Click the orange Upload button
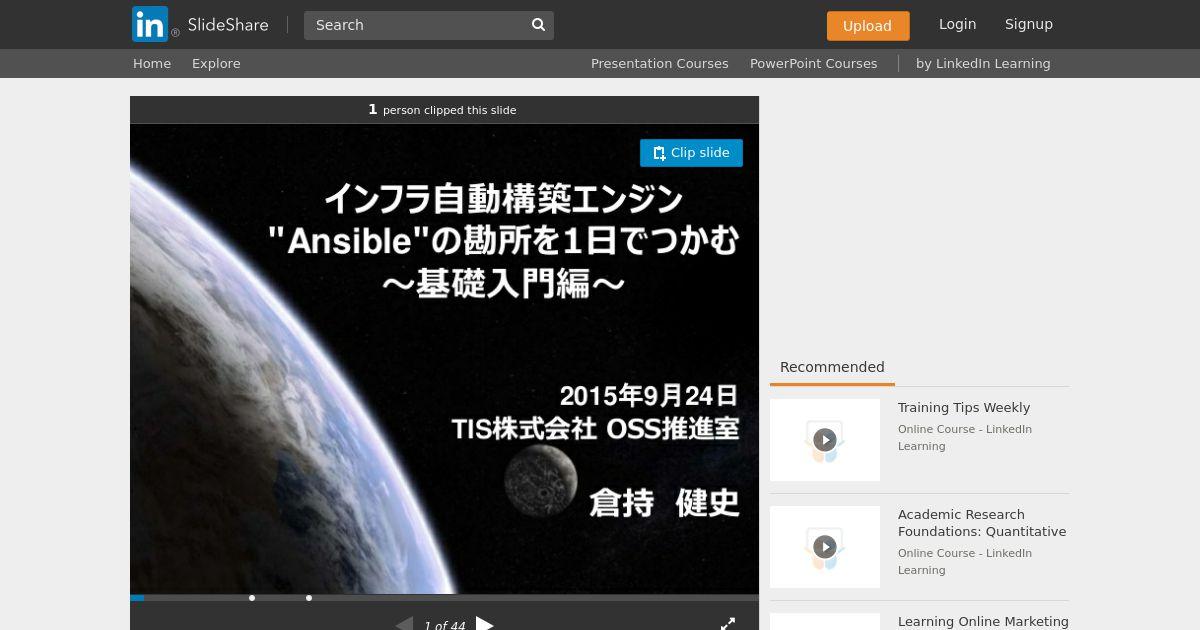Viewport: 1200px width, 630px height. pyautogui.click(x=868, y=26)
